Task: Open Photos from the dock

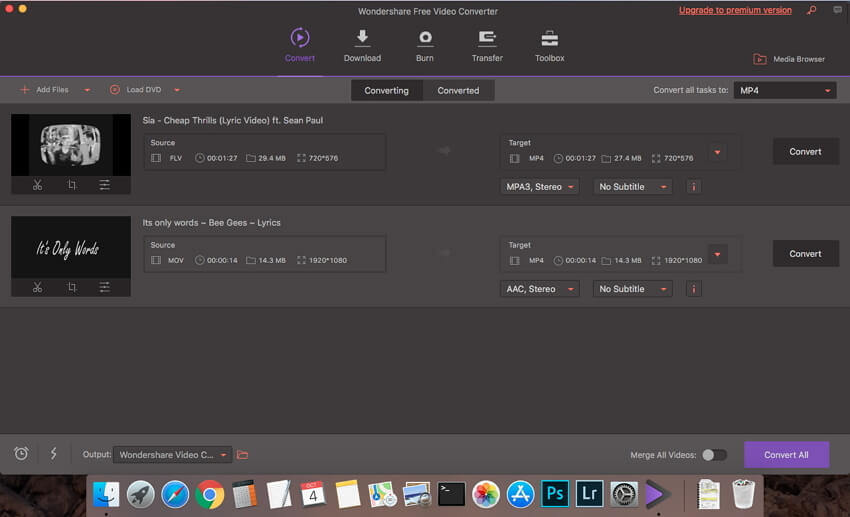Action: 486,494
